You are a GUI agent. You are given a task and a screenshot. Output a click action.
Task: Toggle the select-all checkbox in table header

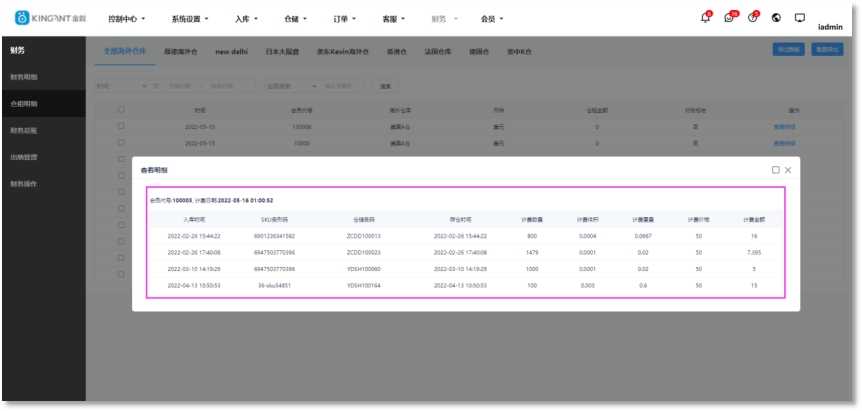click(x=121, y=110)
